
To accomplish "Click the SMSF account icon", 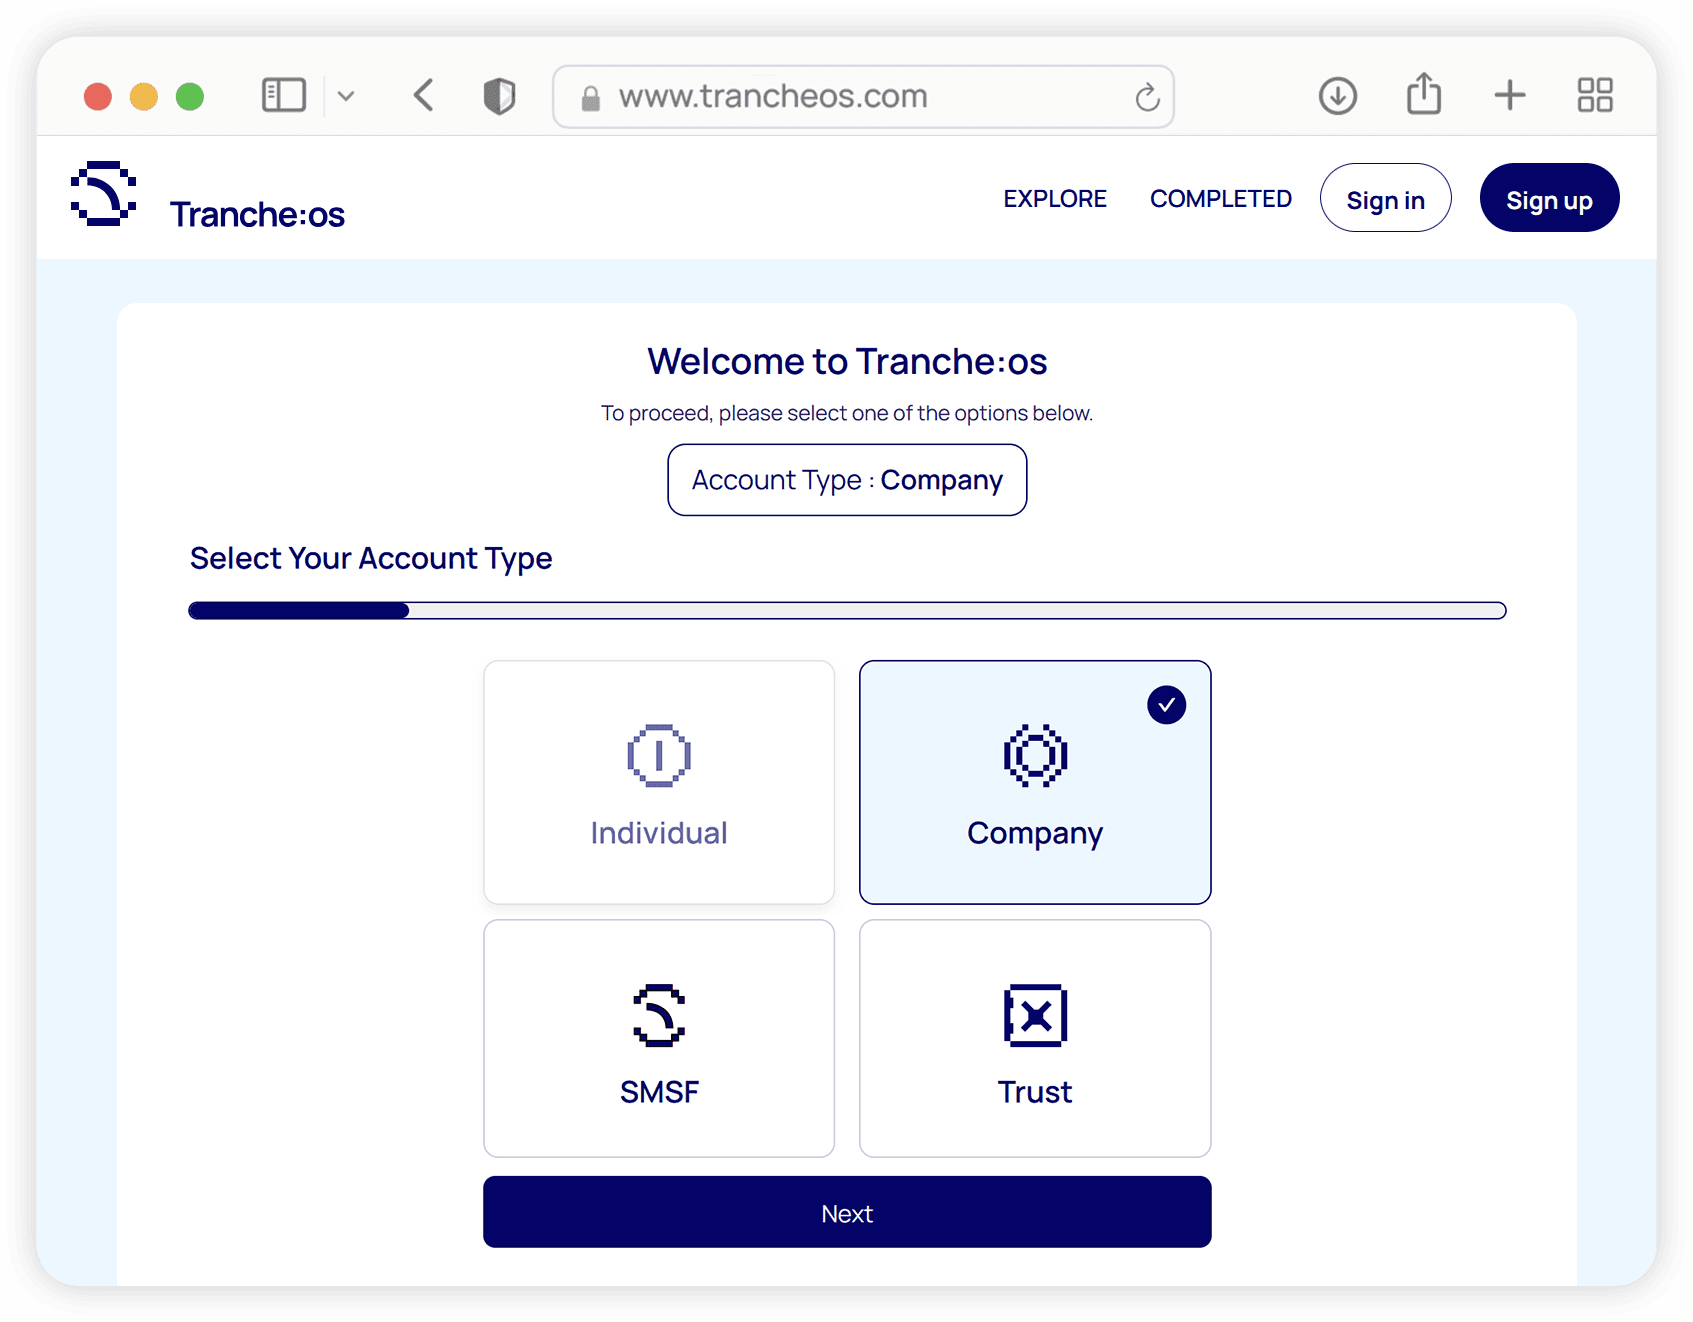I will [x=658, y=1015].
